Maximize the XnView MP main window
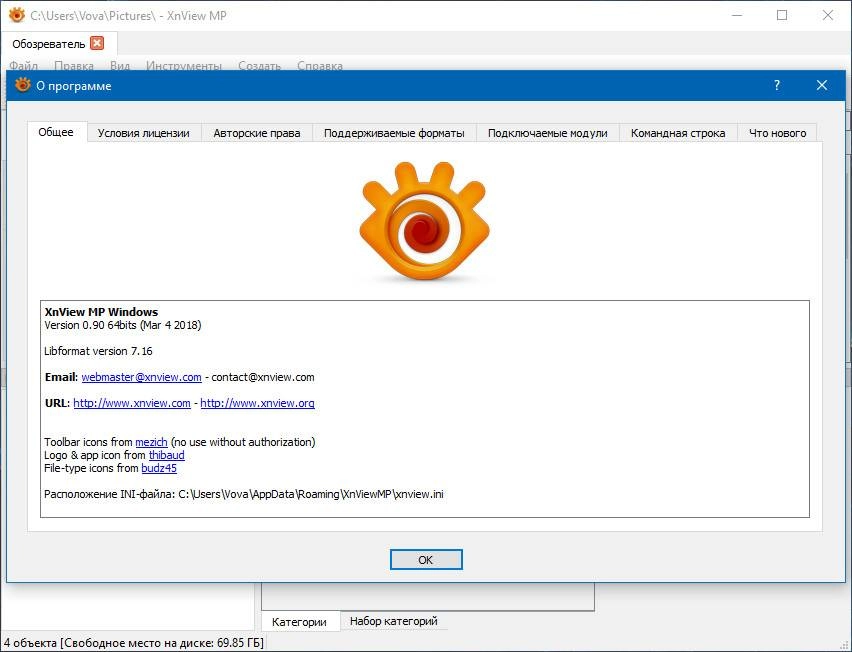 (x=782, y=15)
